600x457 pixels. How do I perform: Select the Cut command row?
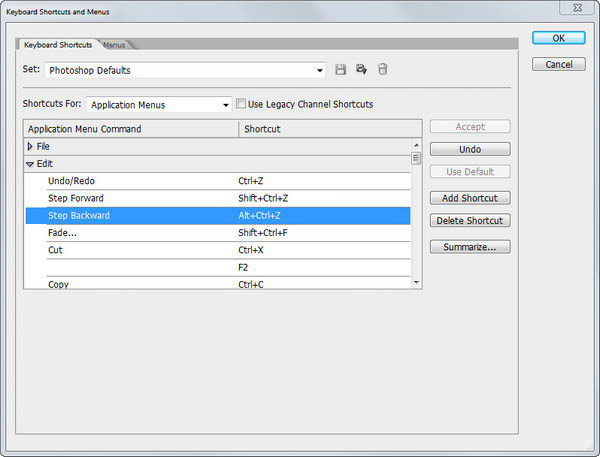[218, 250]
